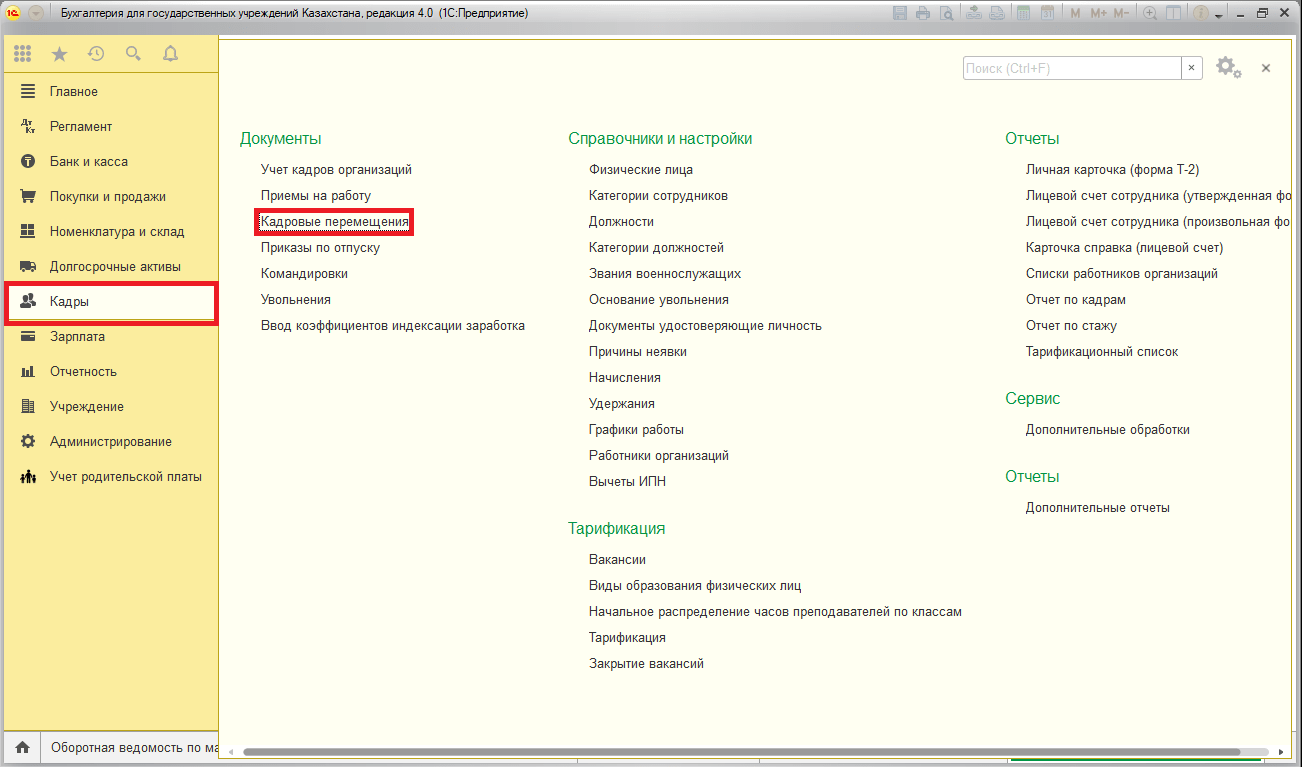Screen dimensions: 1302x767
Task: Open navigation settings gear icon
Action: click(1227, 68)
